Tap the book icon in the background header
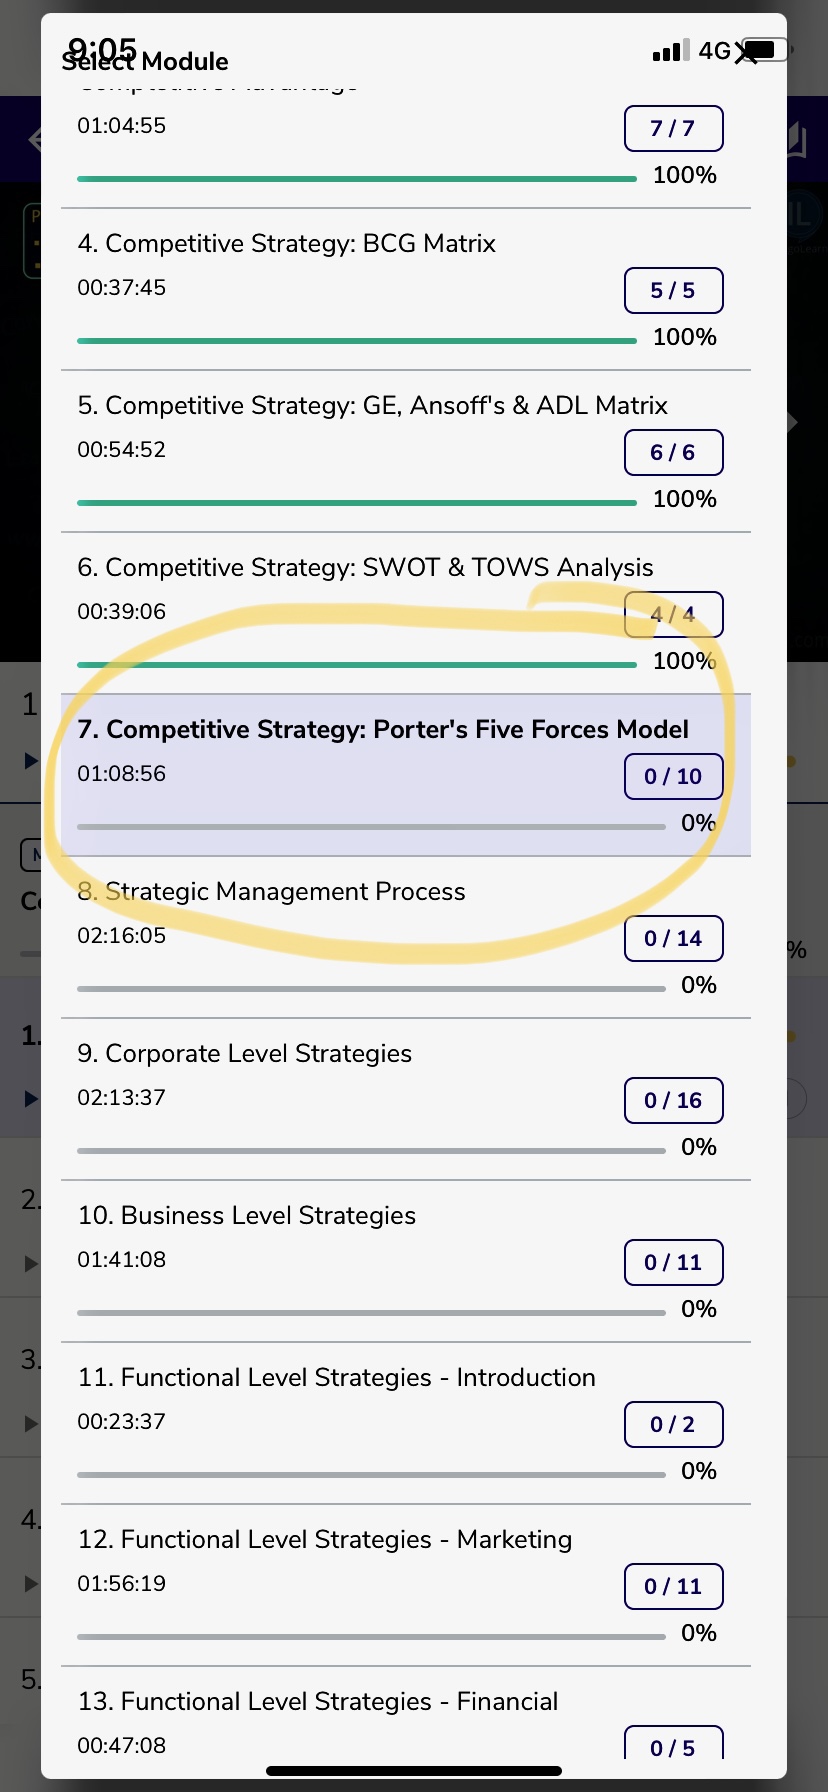Screen dimensions: 828x1792 [x=797, y=140]
